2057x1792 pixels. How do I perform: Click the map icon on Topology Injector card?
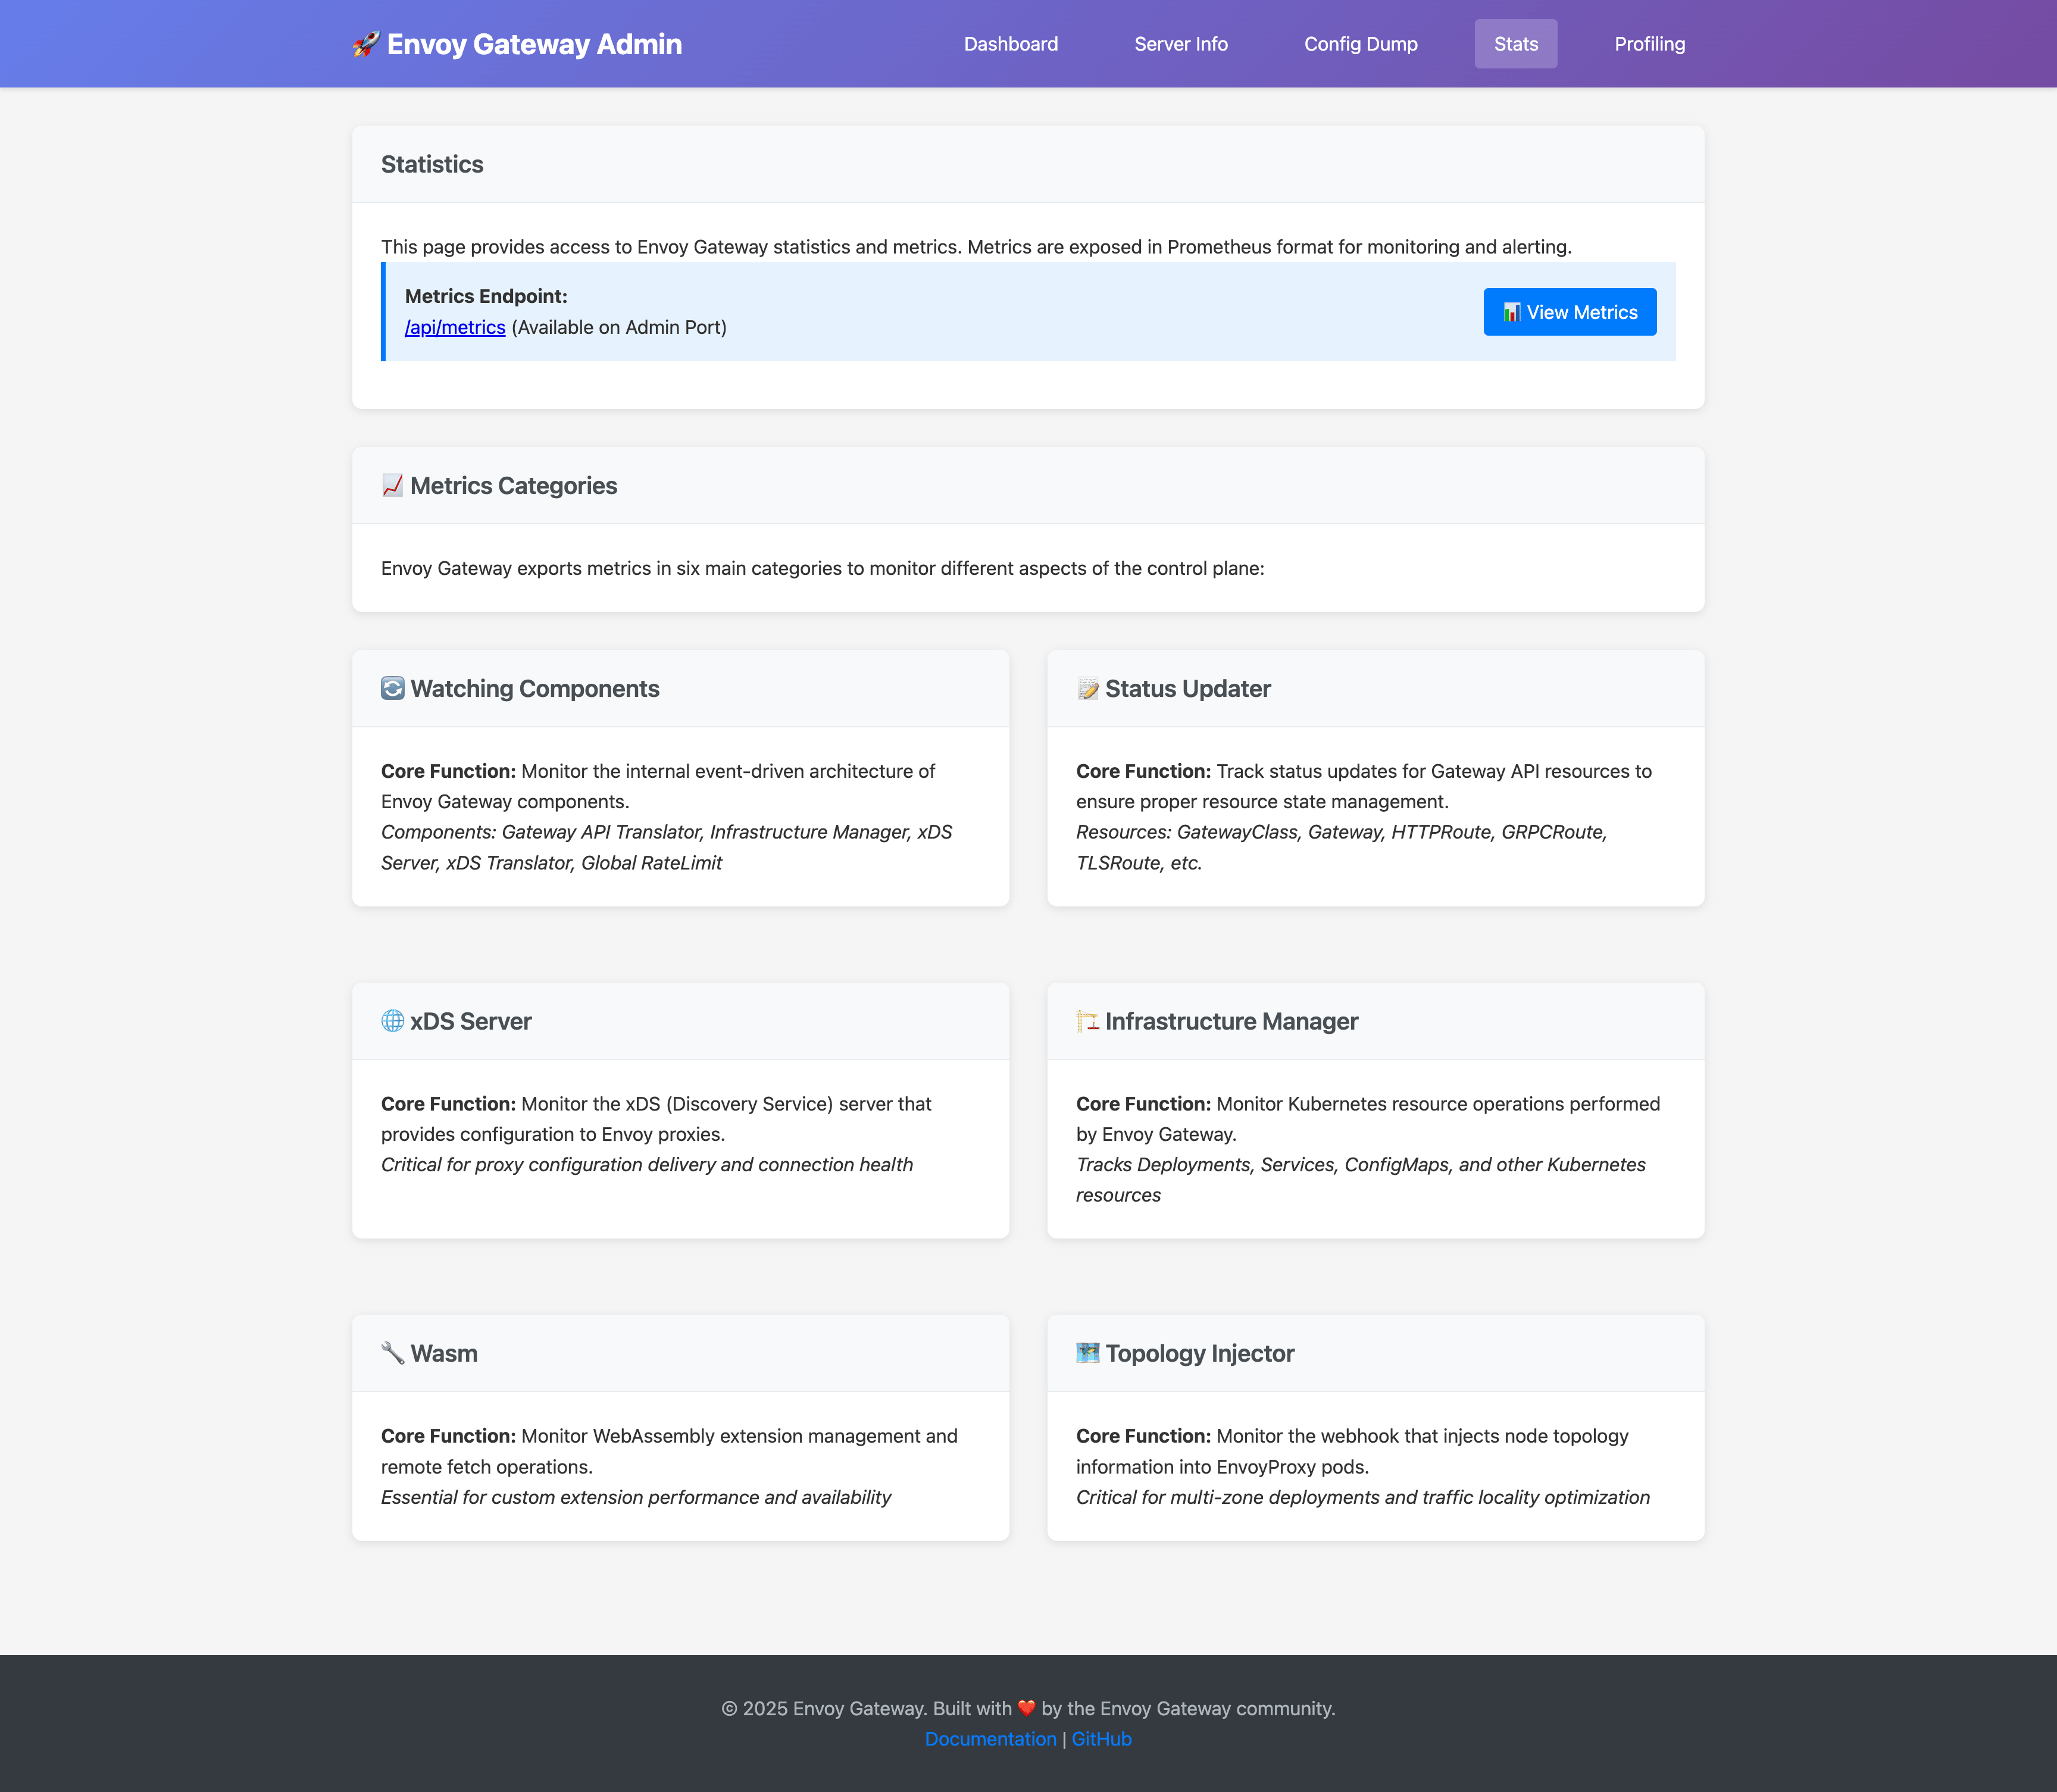(1086, 1353)
